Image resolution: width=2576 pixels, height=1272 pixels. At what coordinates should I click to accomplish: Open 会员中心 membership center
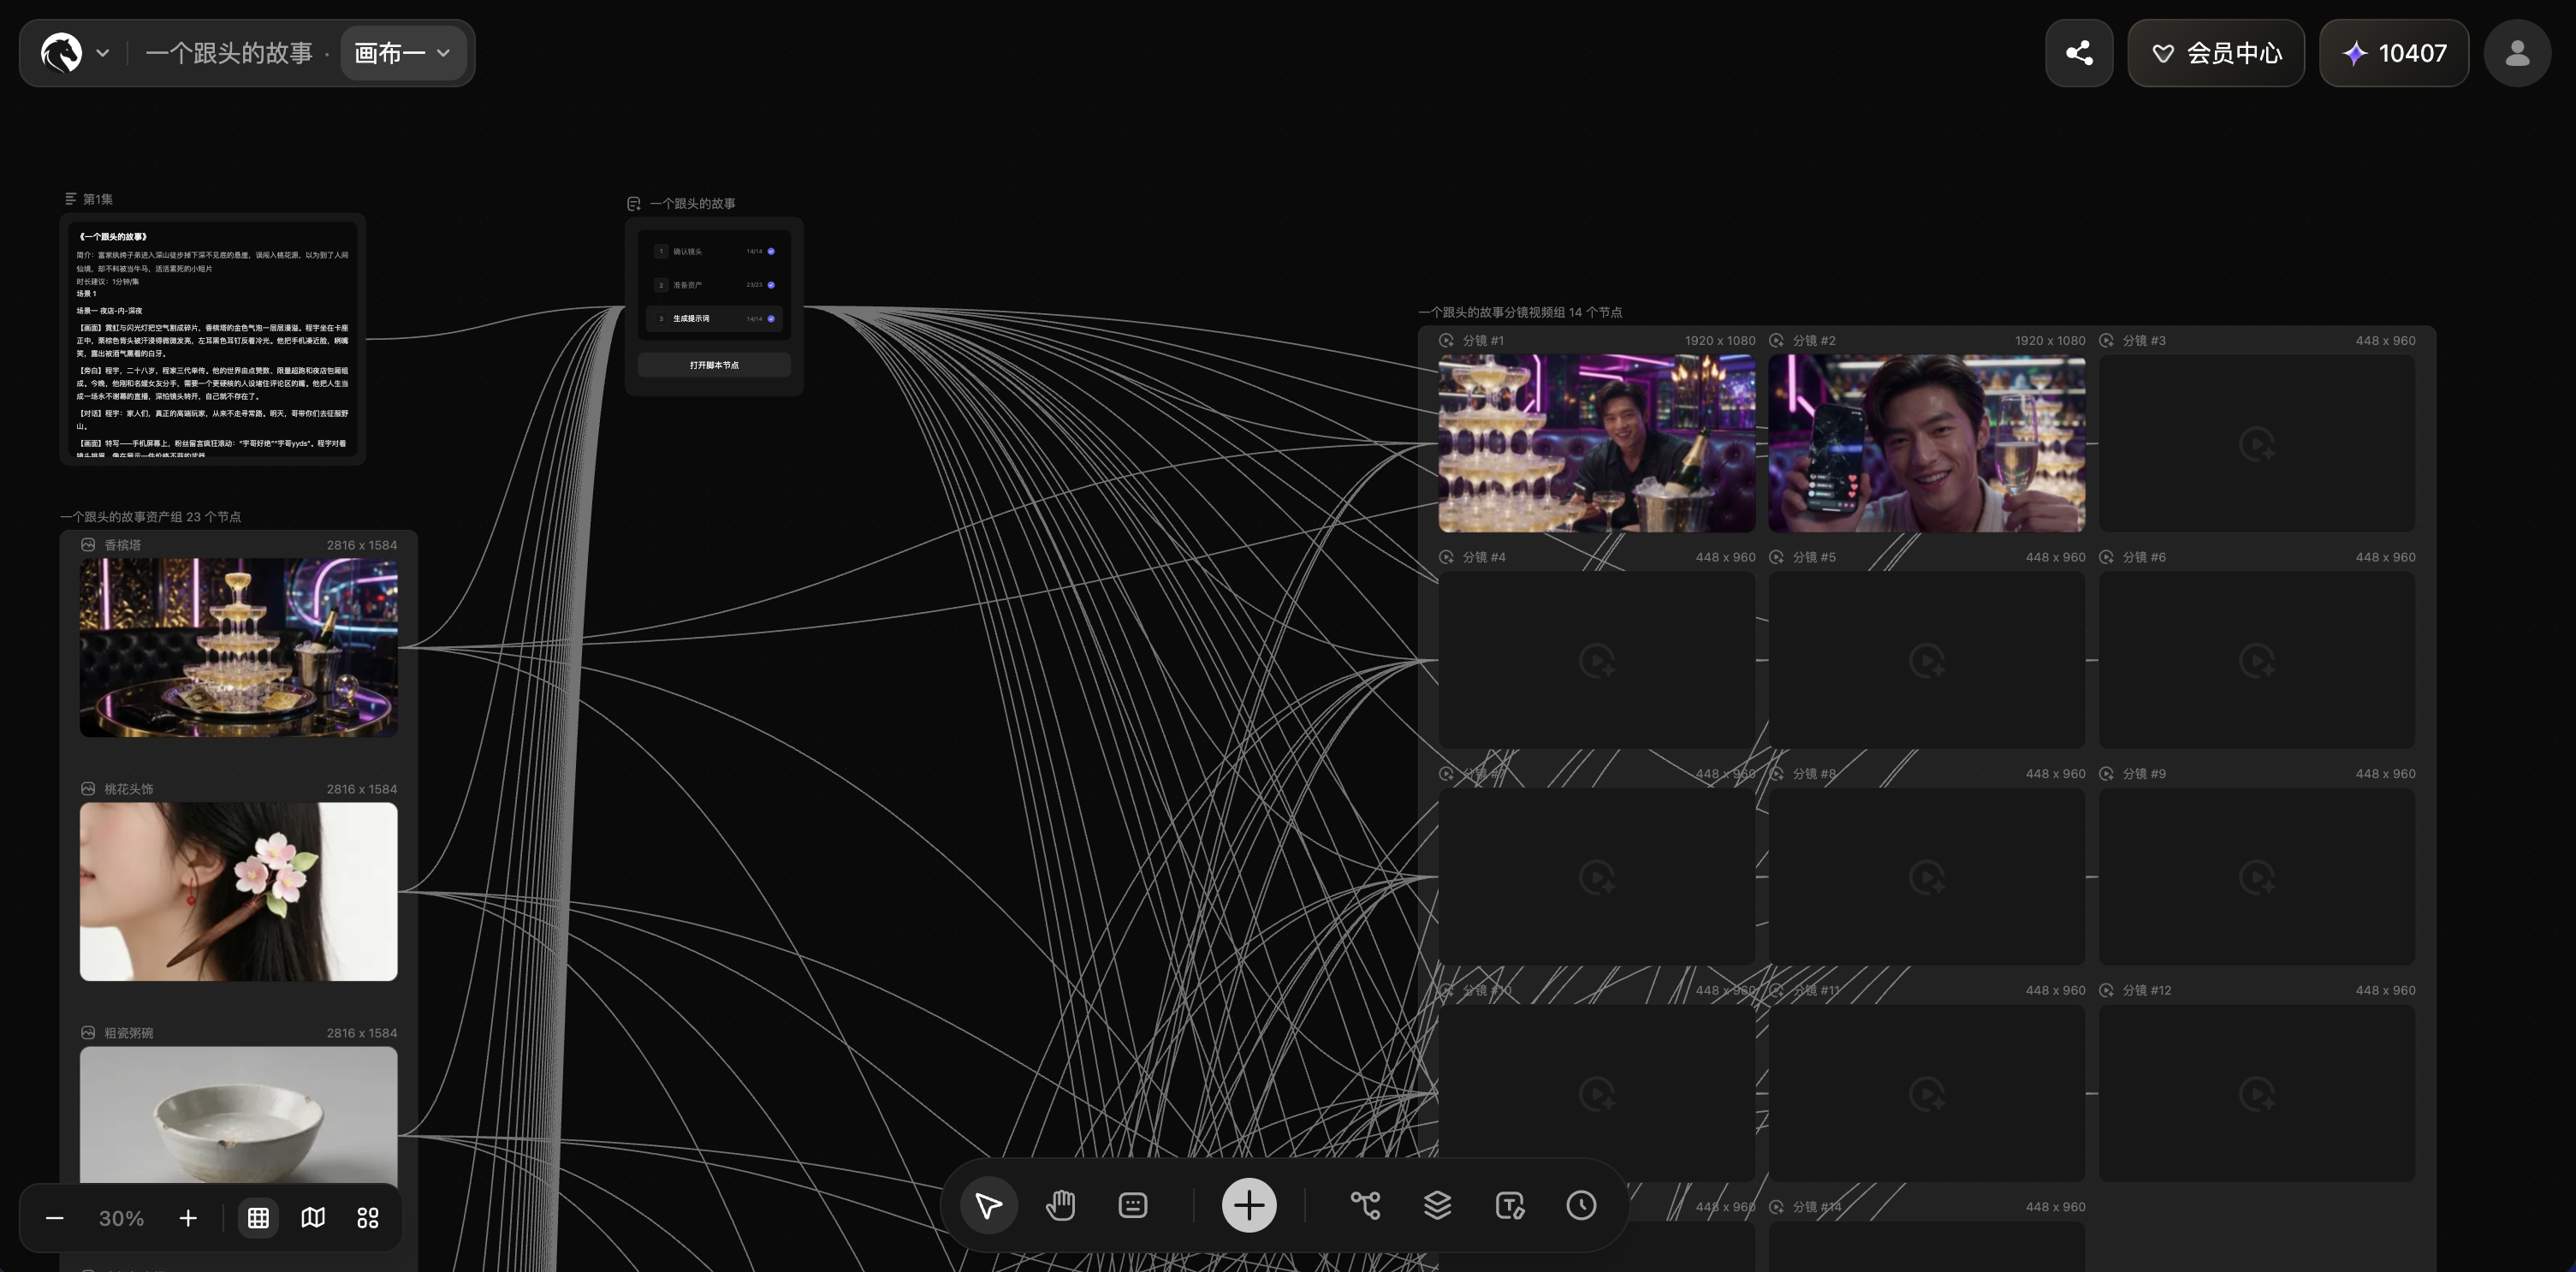click(x=2216, y=53)
